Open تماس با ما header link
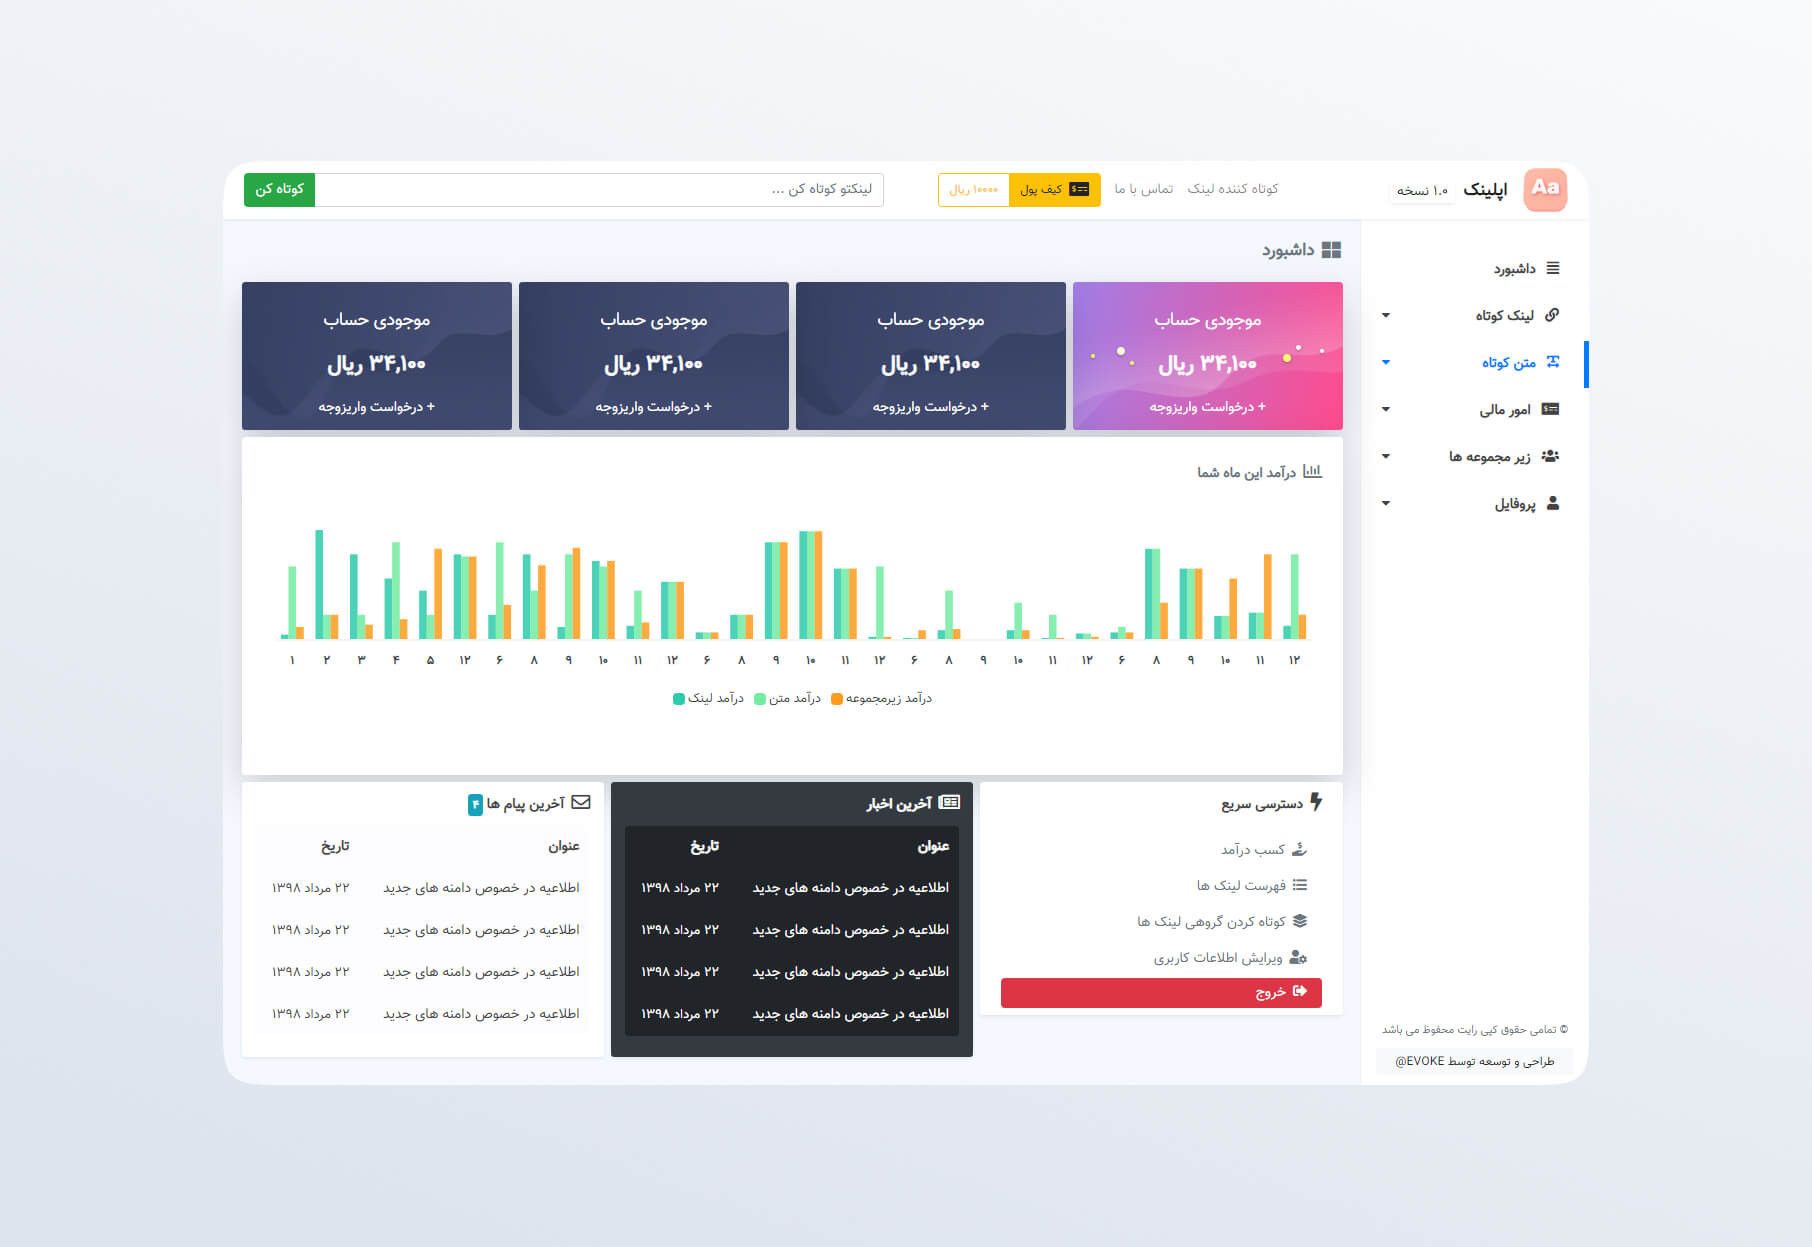 (x=1144, y=189)
